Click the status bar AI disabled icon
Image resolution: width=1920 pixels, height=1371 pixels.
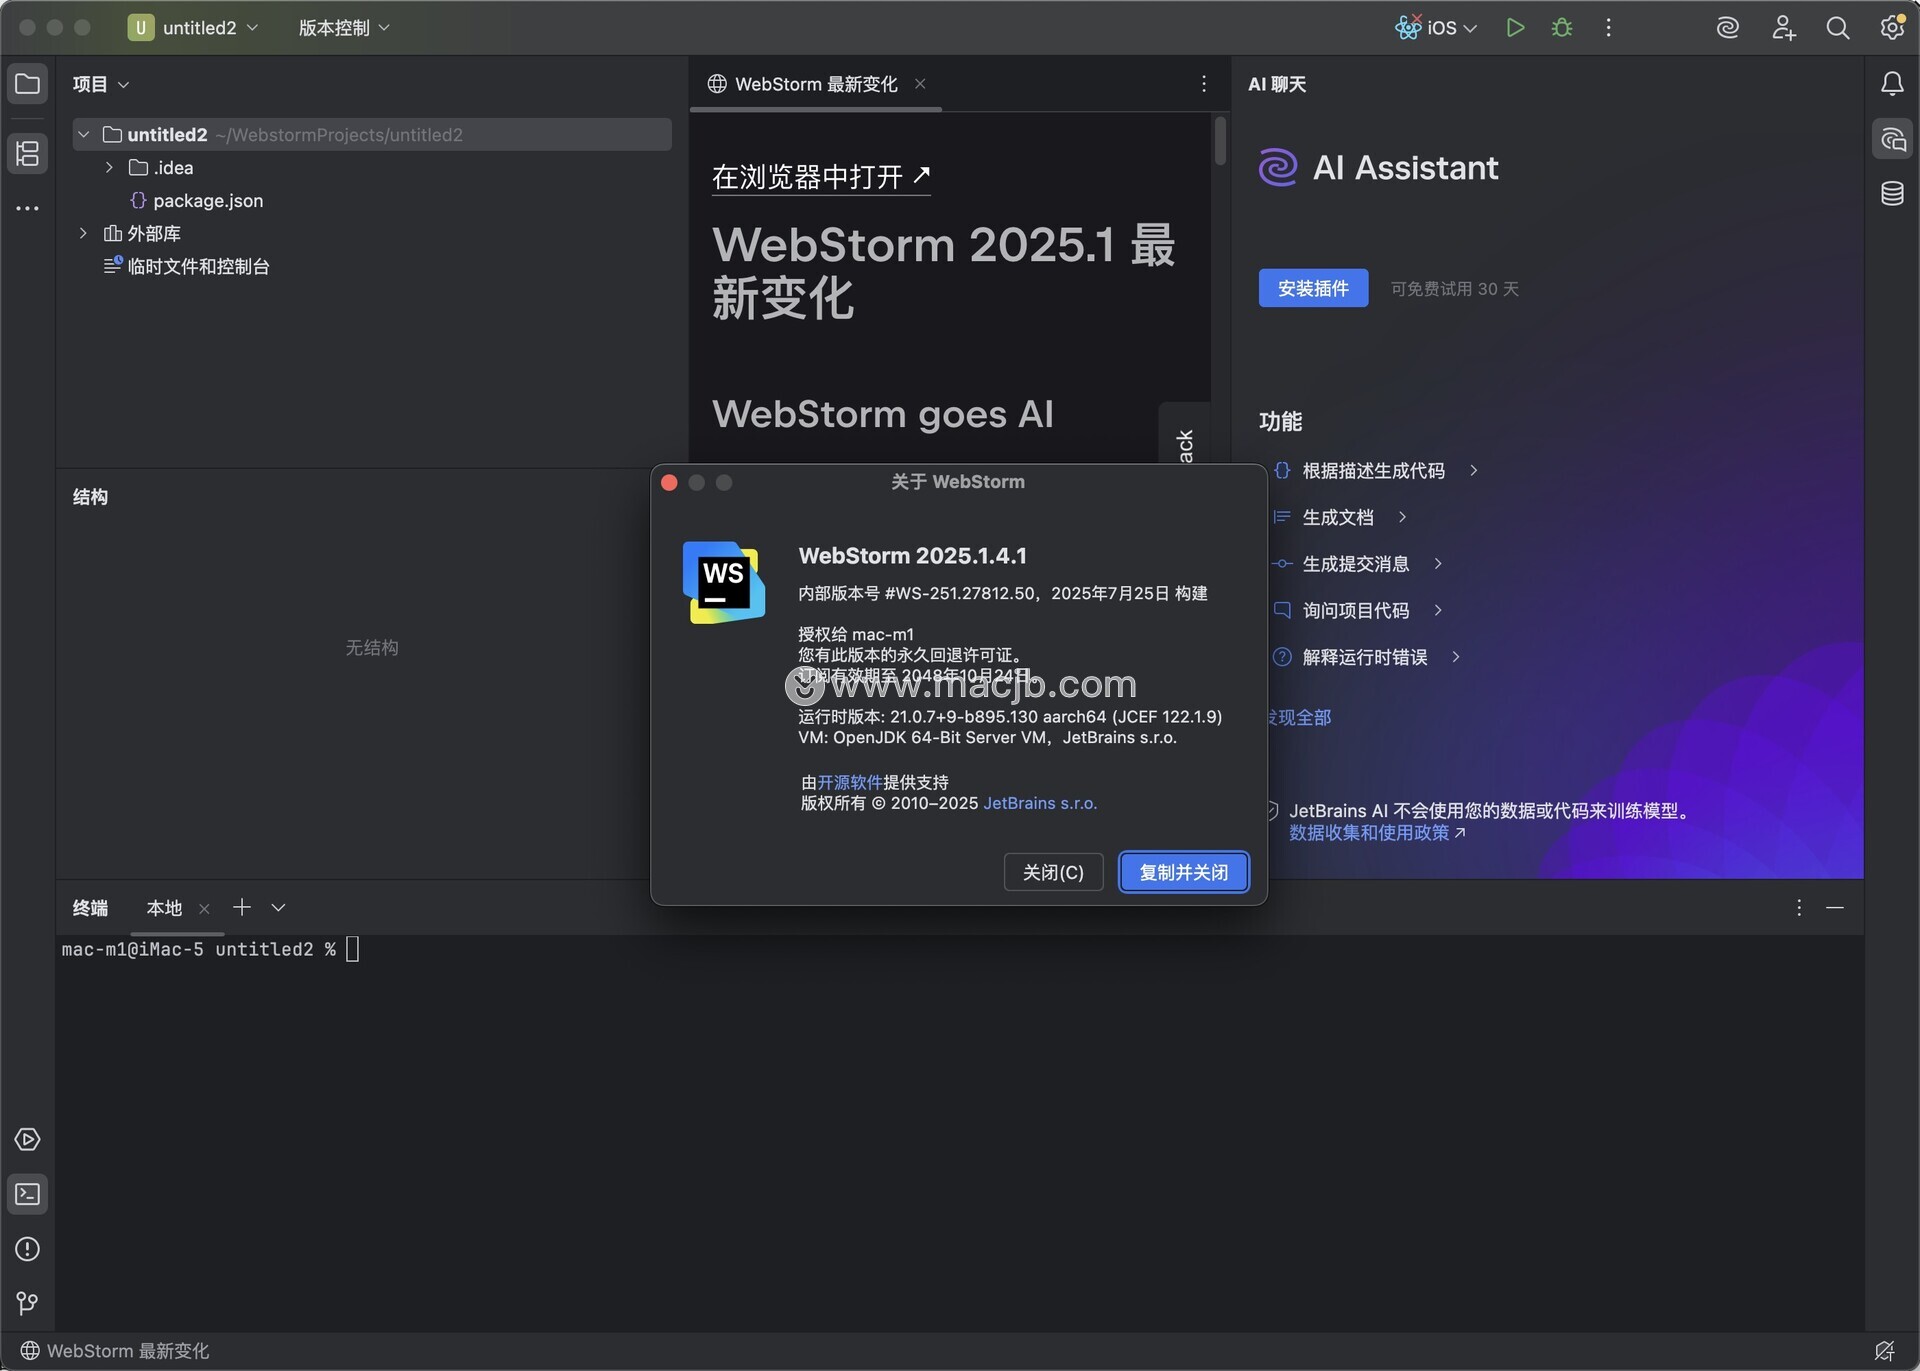[1885, 1351]
